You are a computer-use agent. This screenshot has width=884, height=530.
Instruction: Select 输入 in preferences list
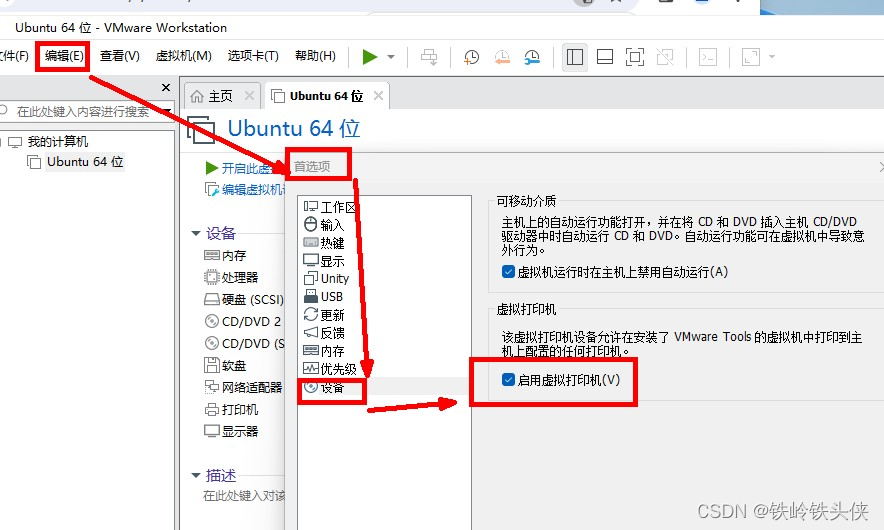324,225
